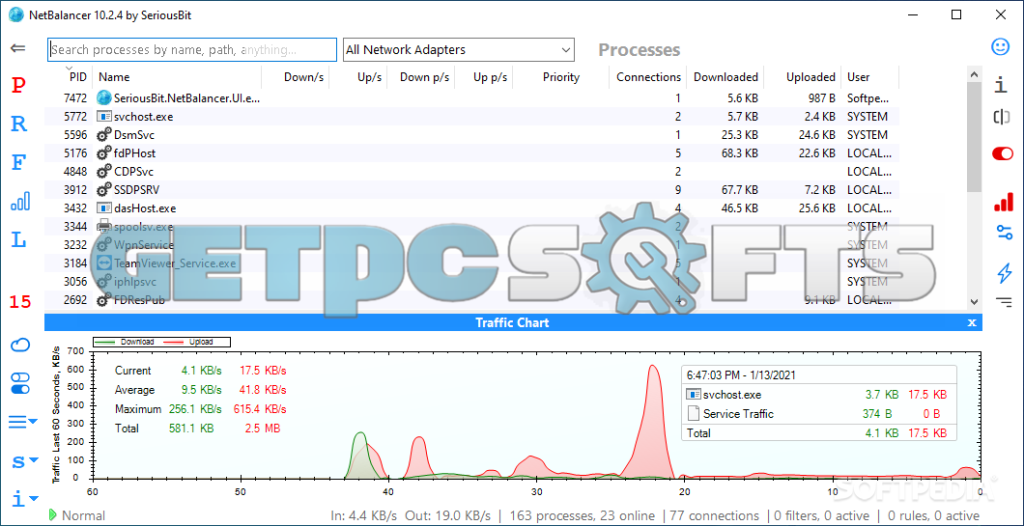1024x526 pixels.
Task: Select the SSDPSRV process row
Action: [x=472, y=190]
